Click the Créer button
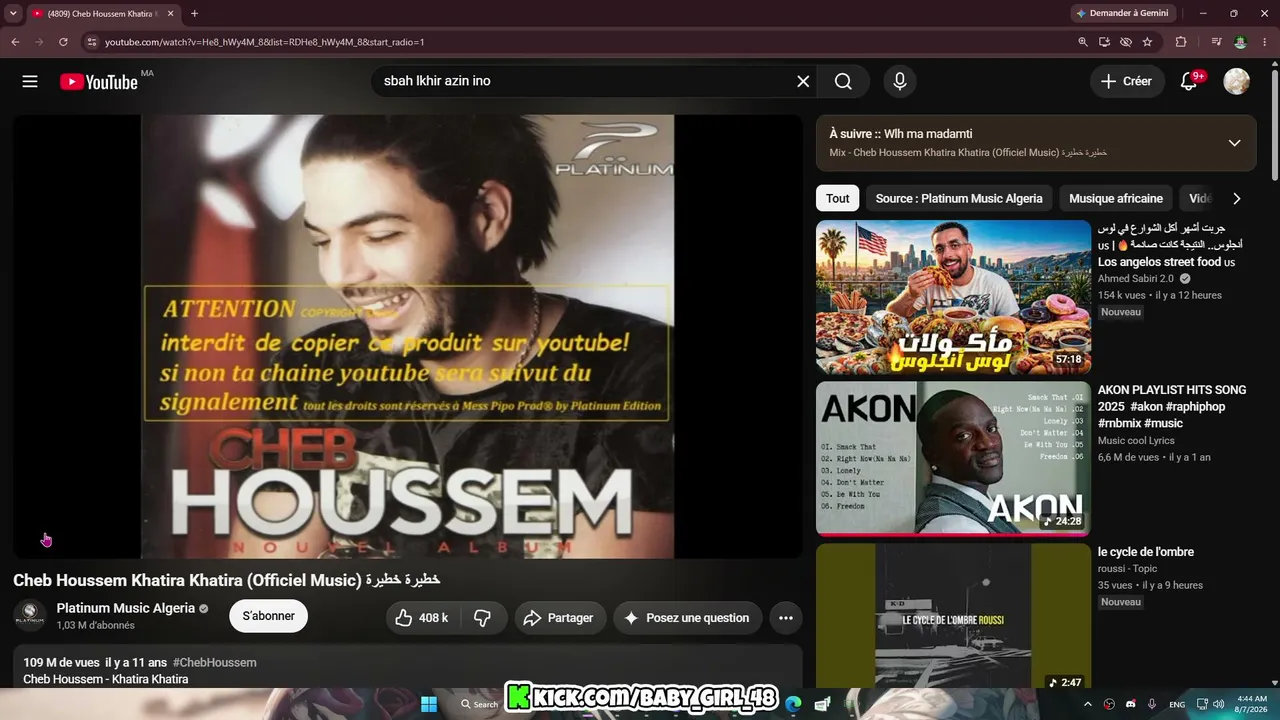 click(x=1127, y=81)
